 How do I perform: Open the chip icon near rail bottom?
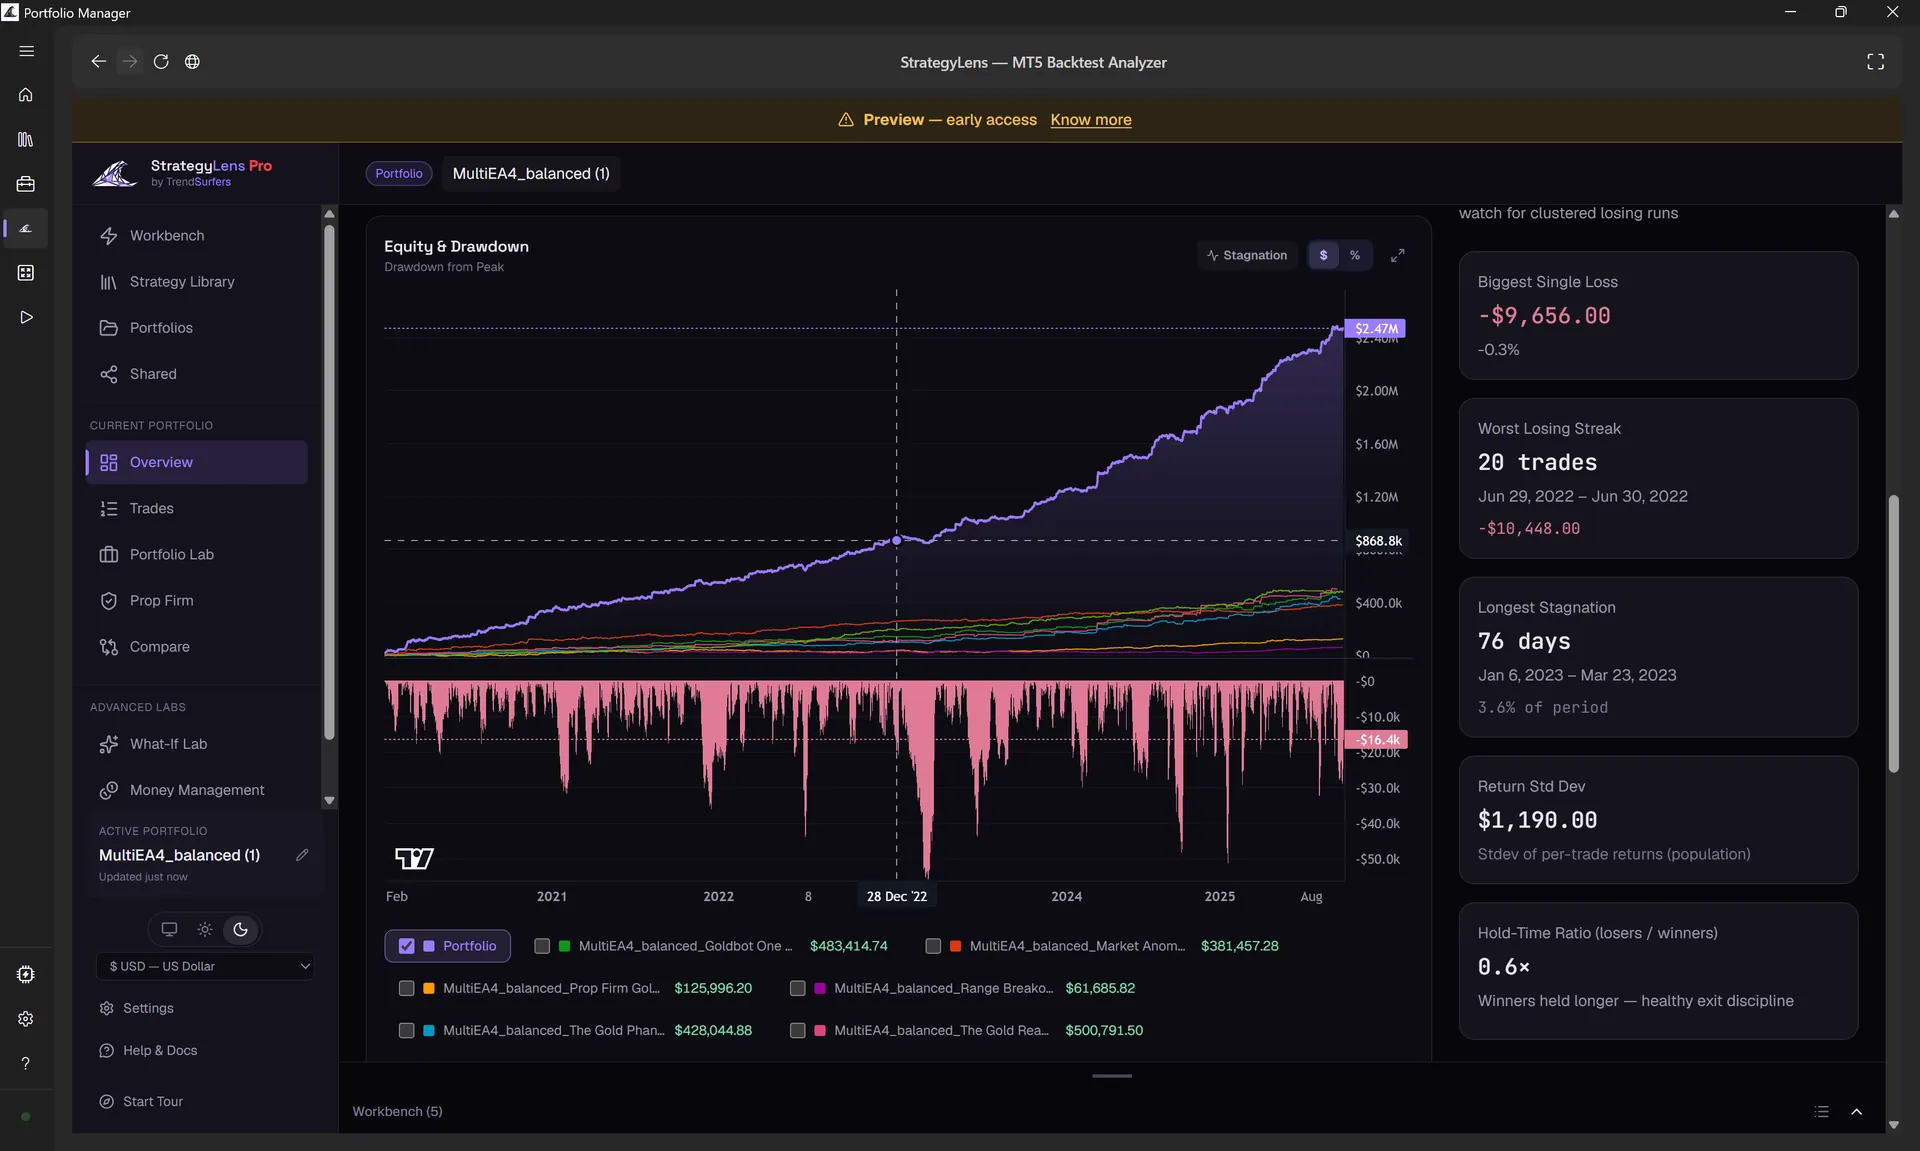click(x=26, y=974)
